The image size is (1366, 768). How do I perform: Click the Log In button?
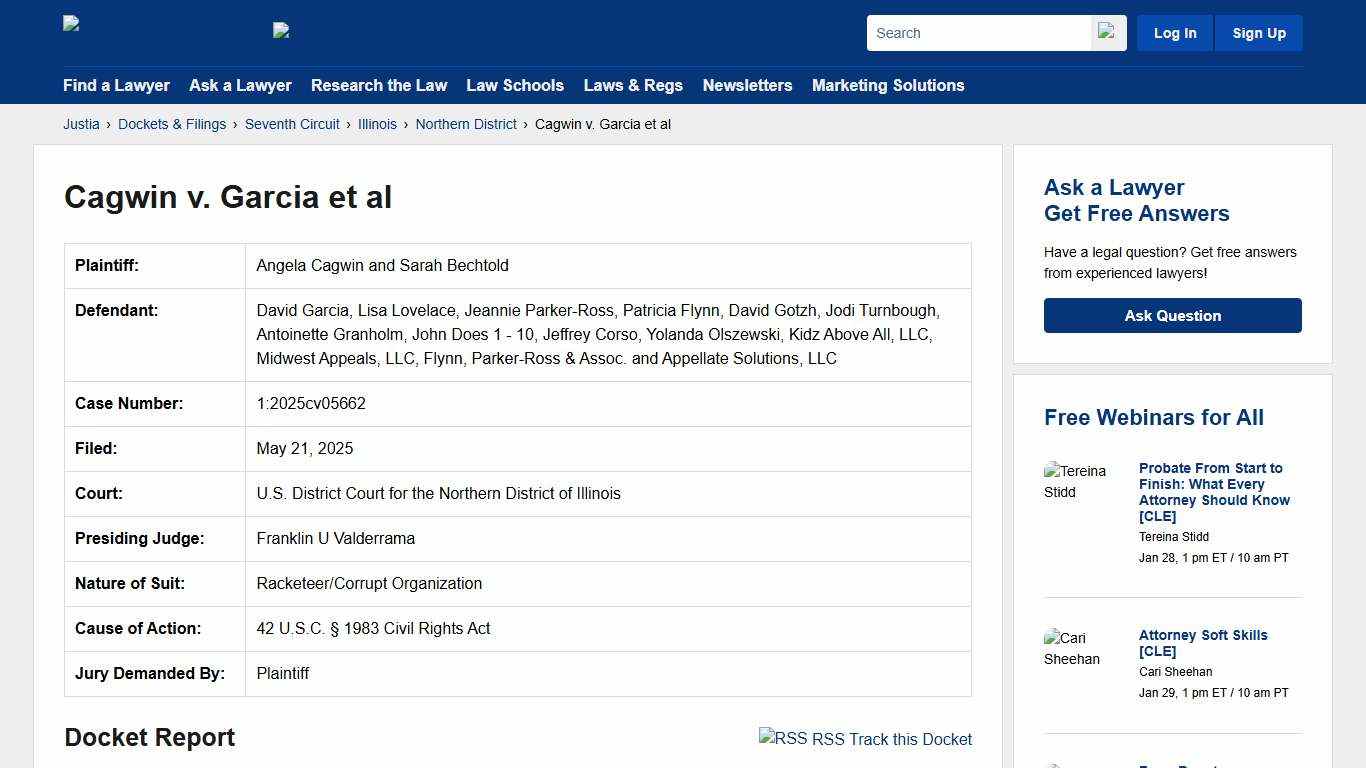click(1174, 32)
